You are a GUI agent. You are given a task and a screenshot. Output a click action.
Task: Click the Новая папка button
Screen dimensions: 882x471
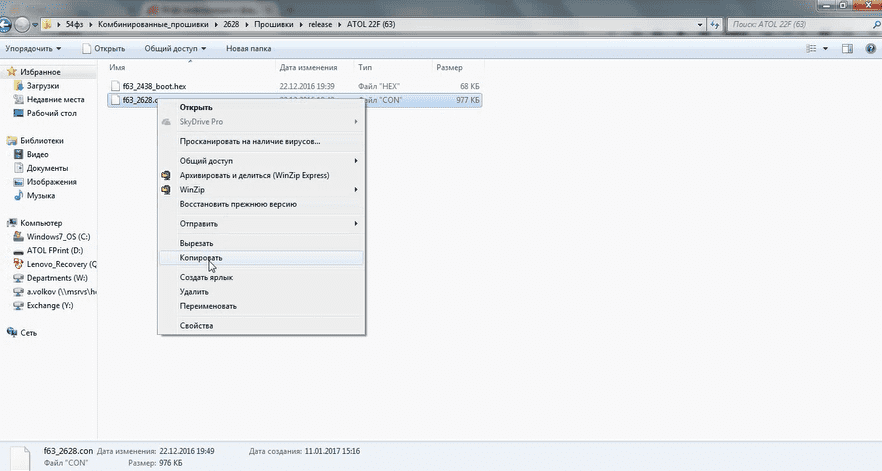[247, 48]
